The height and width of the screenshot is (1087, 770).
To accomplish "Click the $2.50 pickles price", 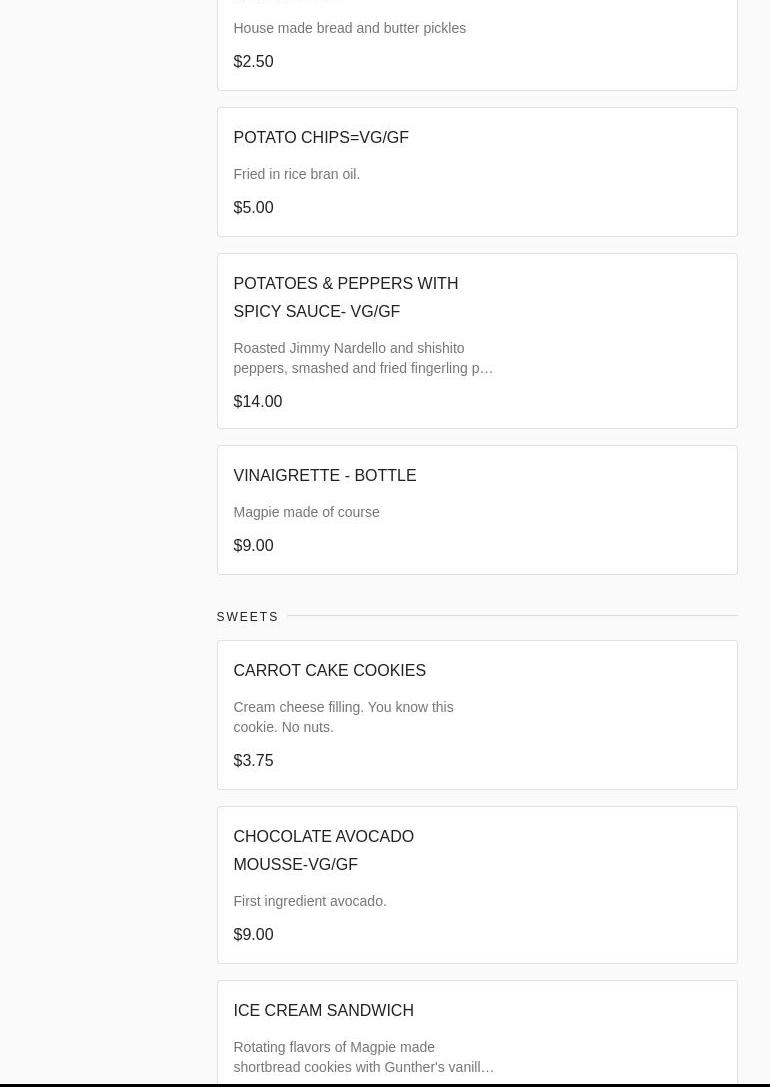I will click(253, 62).
